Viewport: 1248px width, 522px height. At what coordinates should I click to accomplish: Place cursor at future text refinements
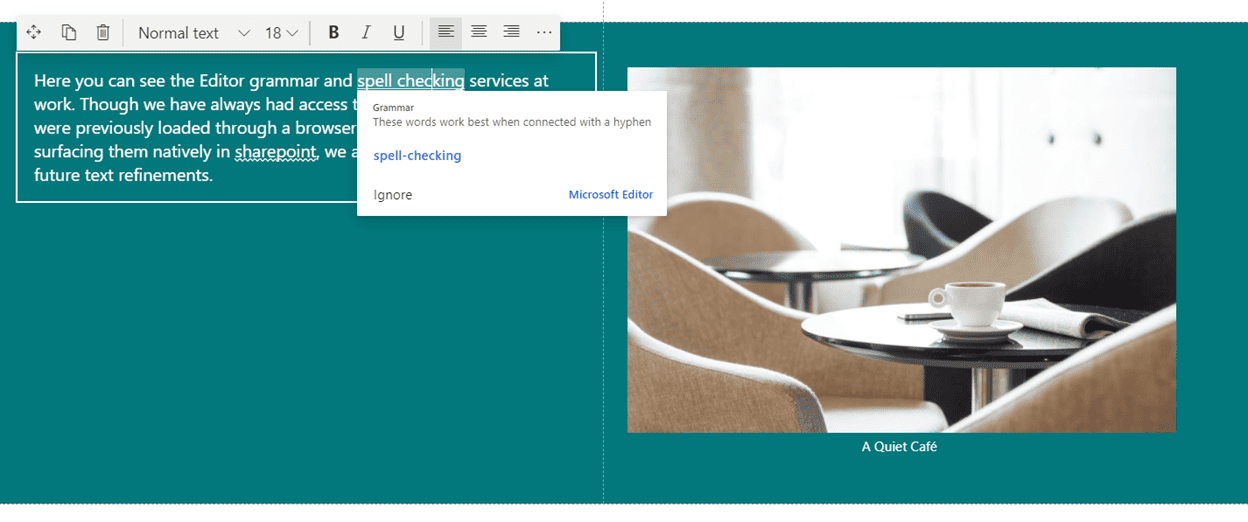(123, 176)
